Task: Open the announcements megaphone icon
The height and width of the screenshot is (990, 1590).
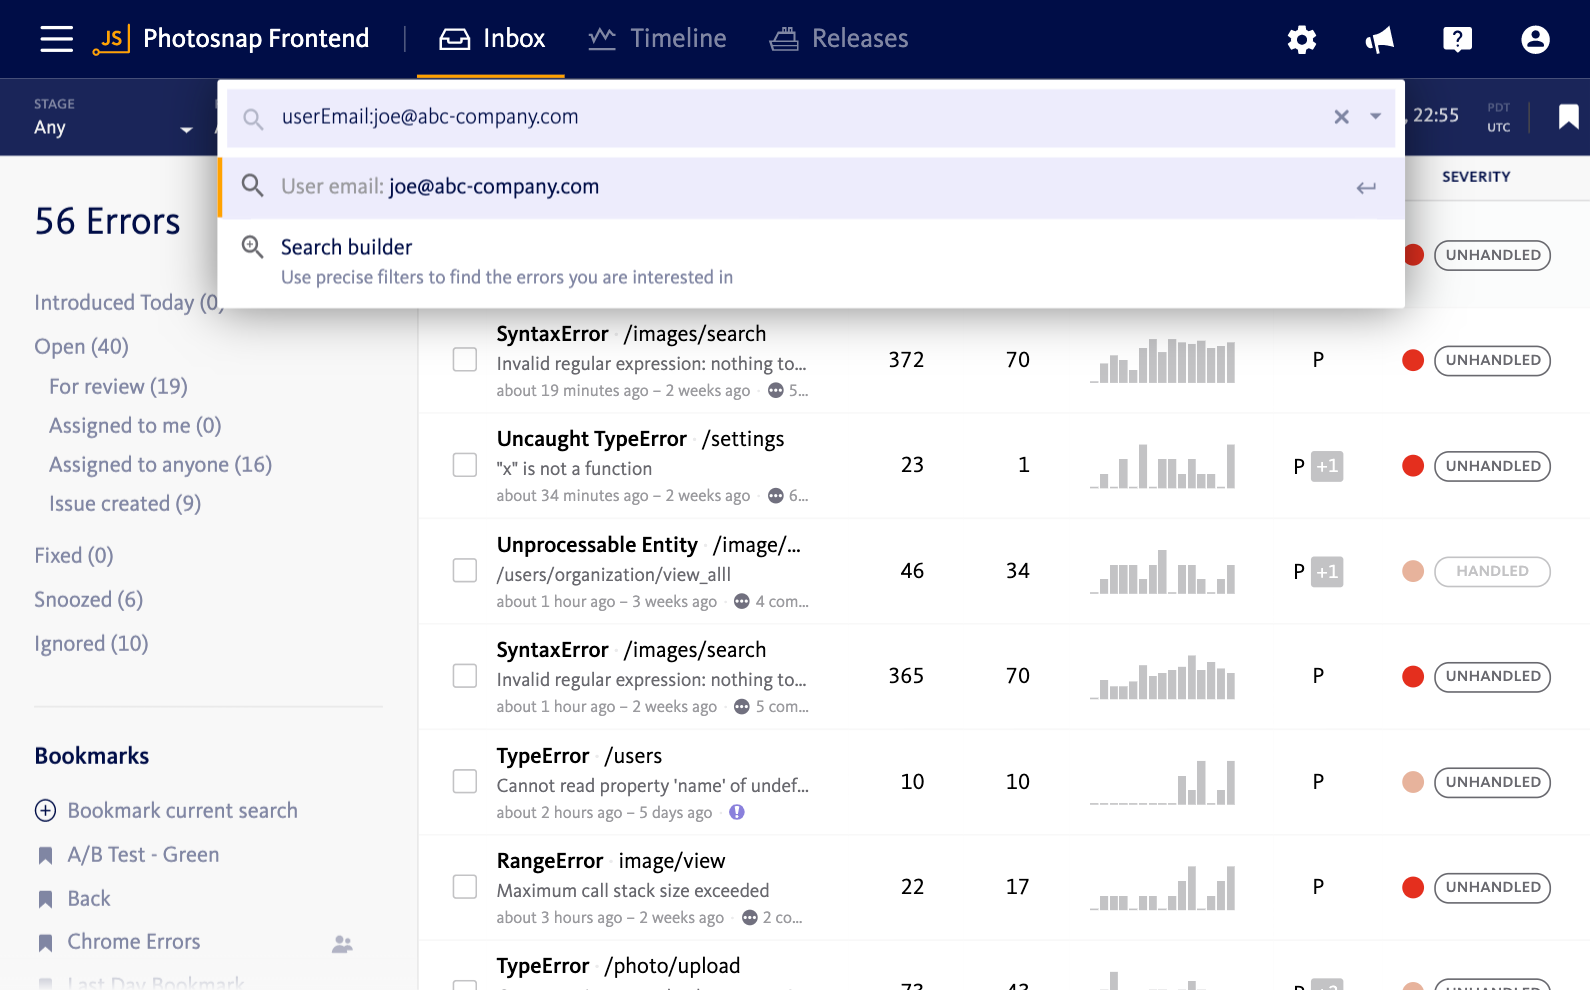Action: pos(1379,39)
